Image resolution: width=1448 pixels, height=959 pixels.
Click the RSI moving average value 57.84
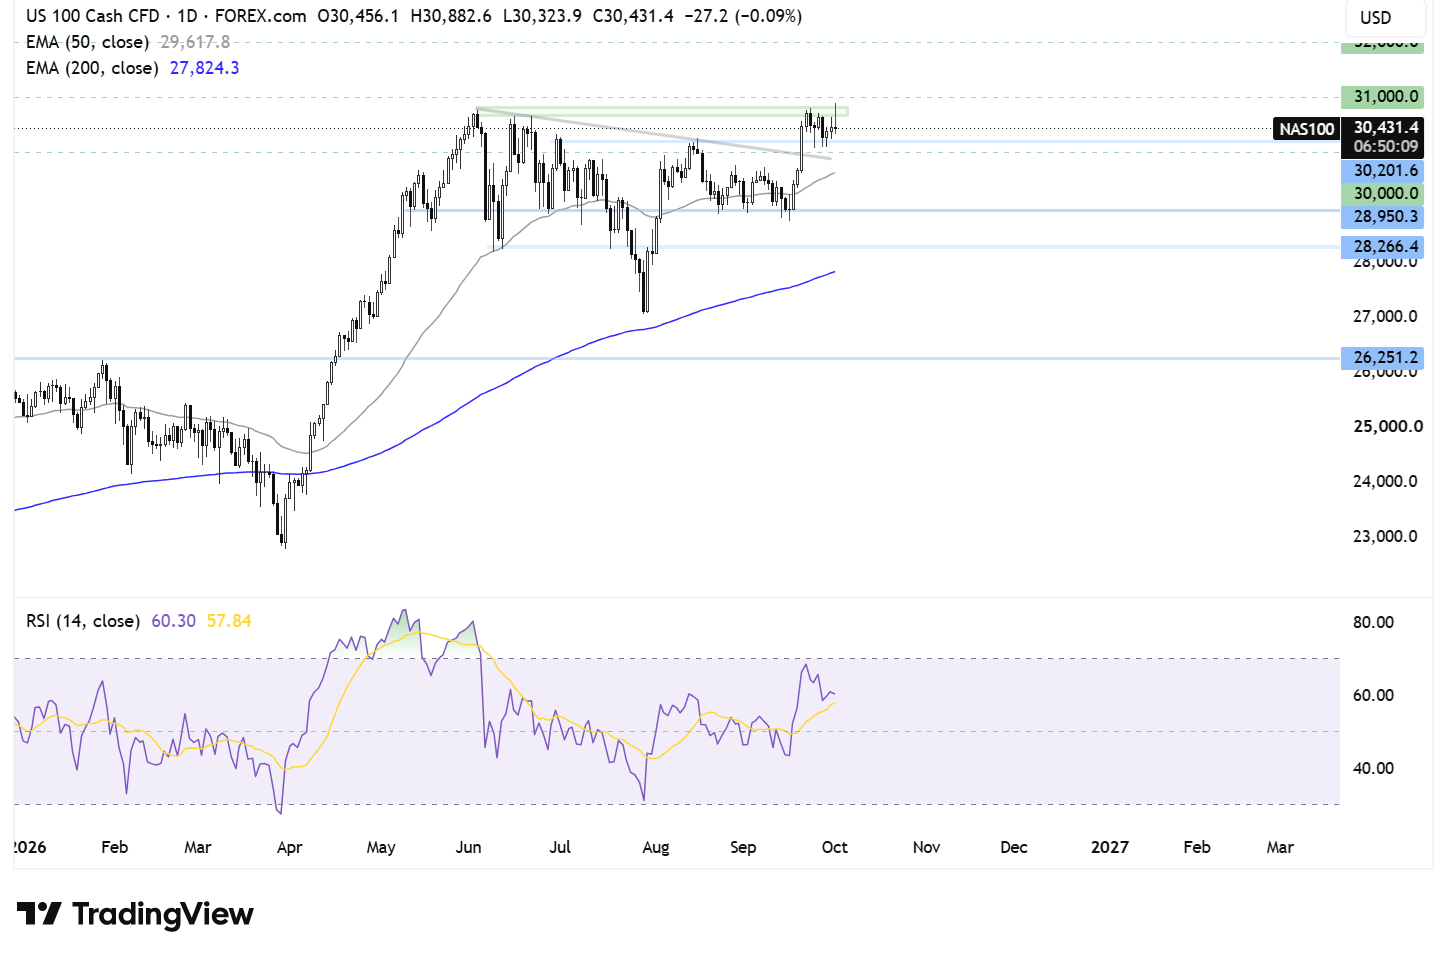229,621
